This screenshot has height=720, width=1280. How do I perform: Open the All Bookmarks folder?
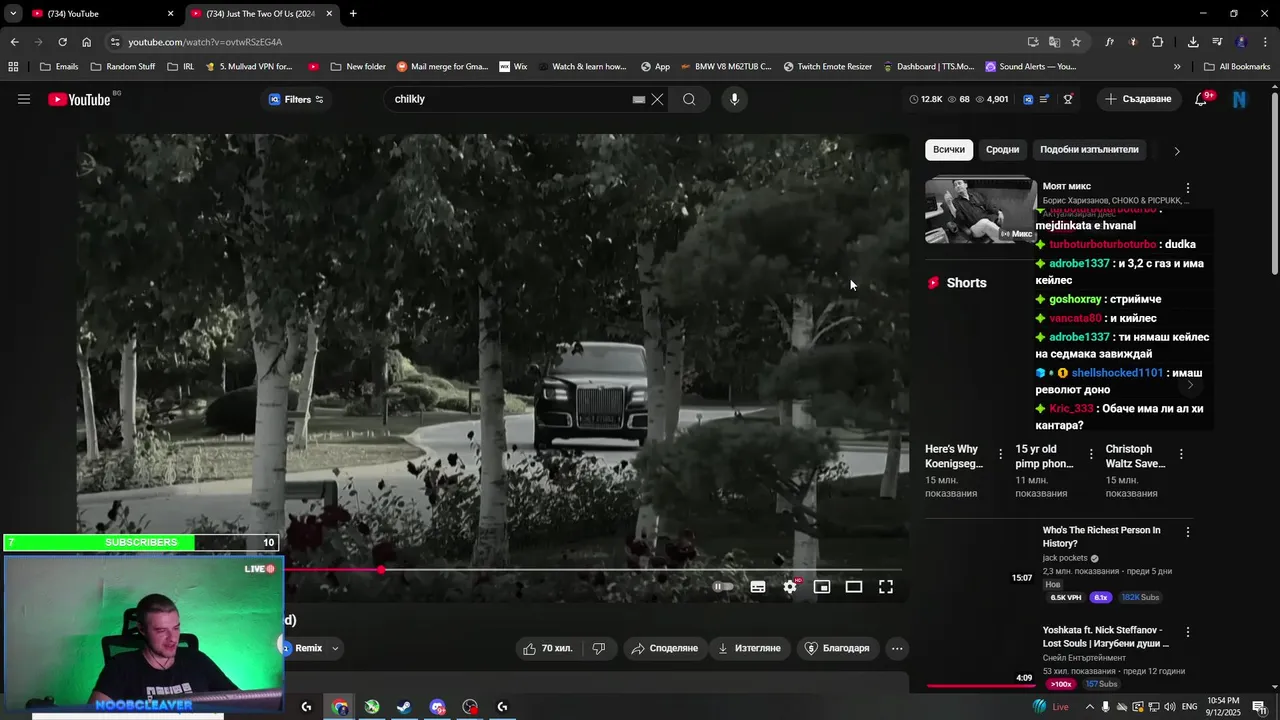click(1237, 67)
